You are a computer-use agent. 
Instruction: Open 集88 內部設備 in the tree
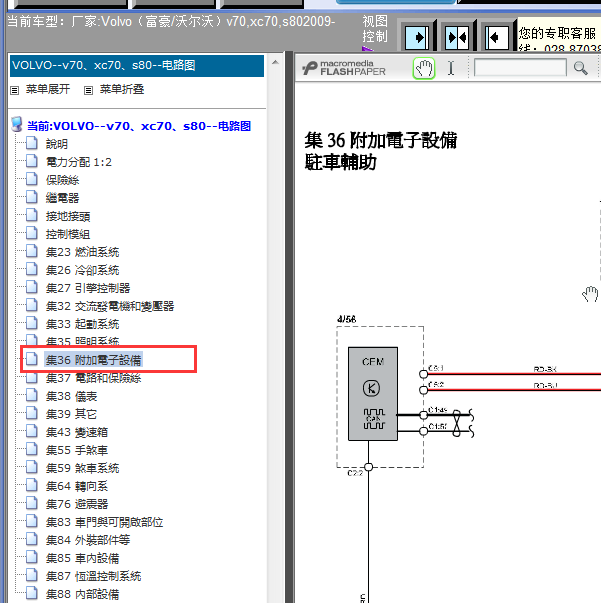pyautogui.click(x=82, y=594)
